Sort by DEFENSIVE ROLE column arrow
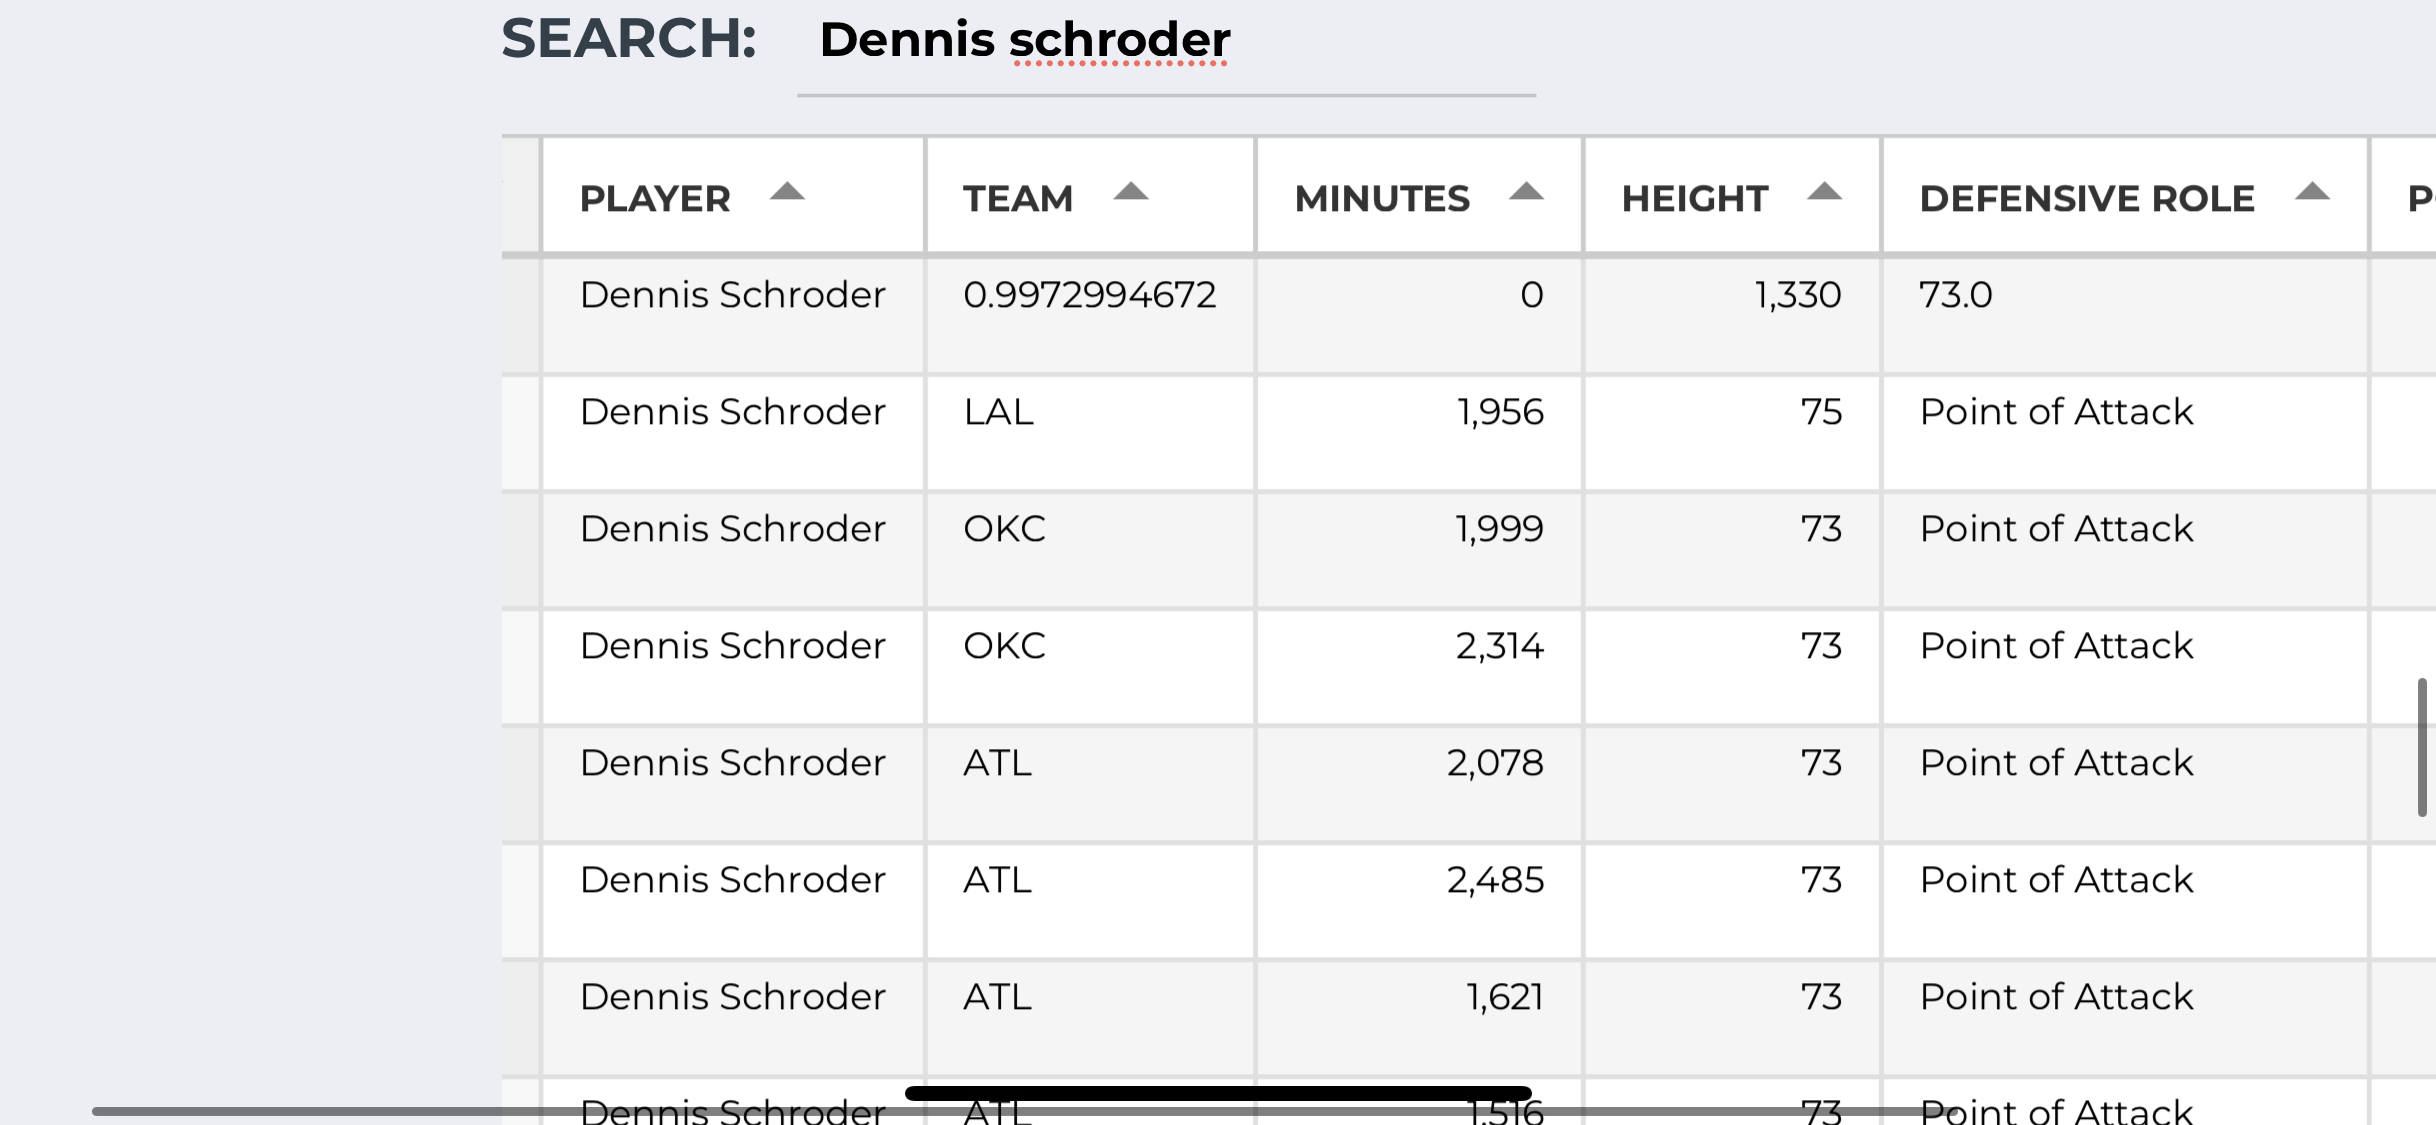Screen dimensions: 2436x1125 click(2312, 192)
